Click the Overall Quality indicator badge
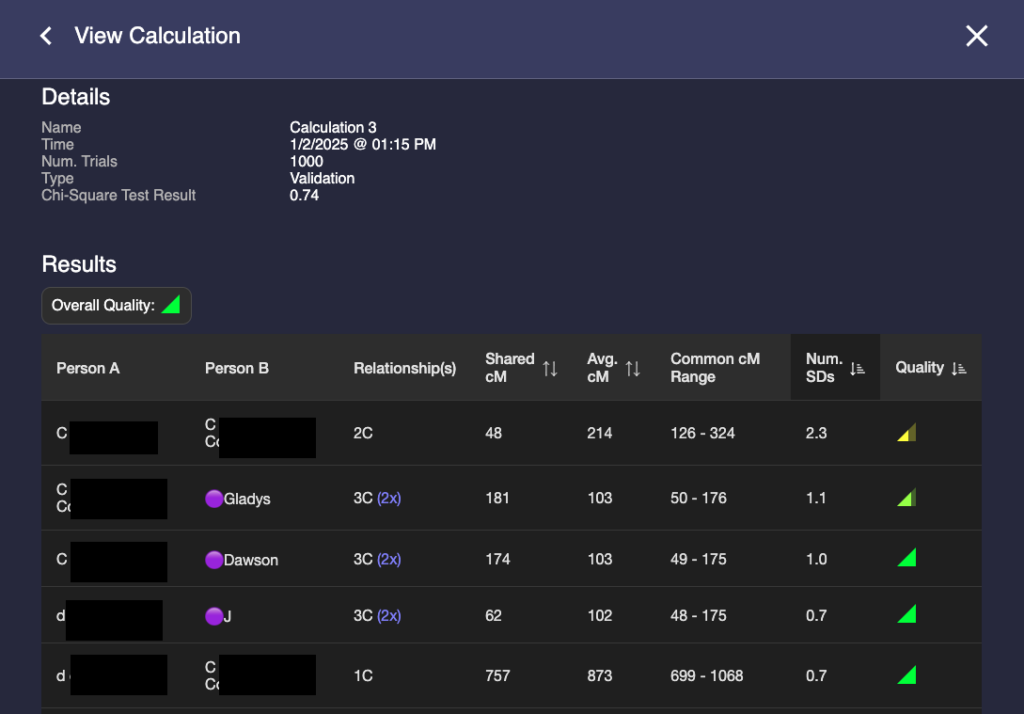 point(116,306)
